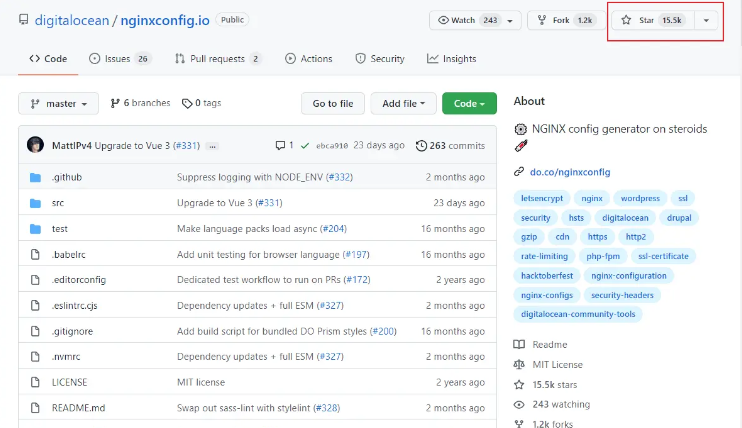The width and height of the screenshot is (742, 428).
Task: Open the .github folder
Action: tap(67, 177)
